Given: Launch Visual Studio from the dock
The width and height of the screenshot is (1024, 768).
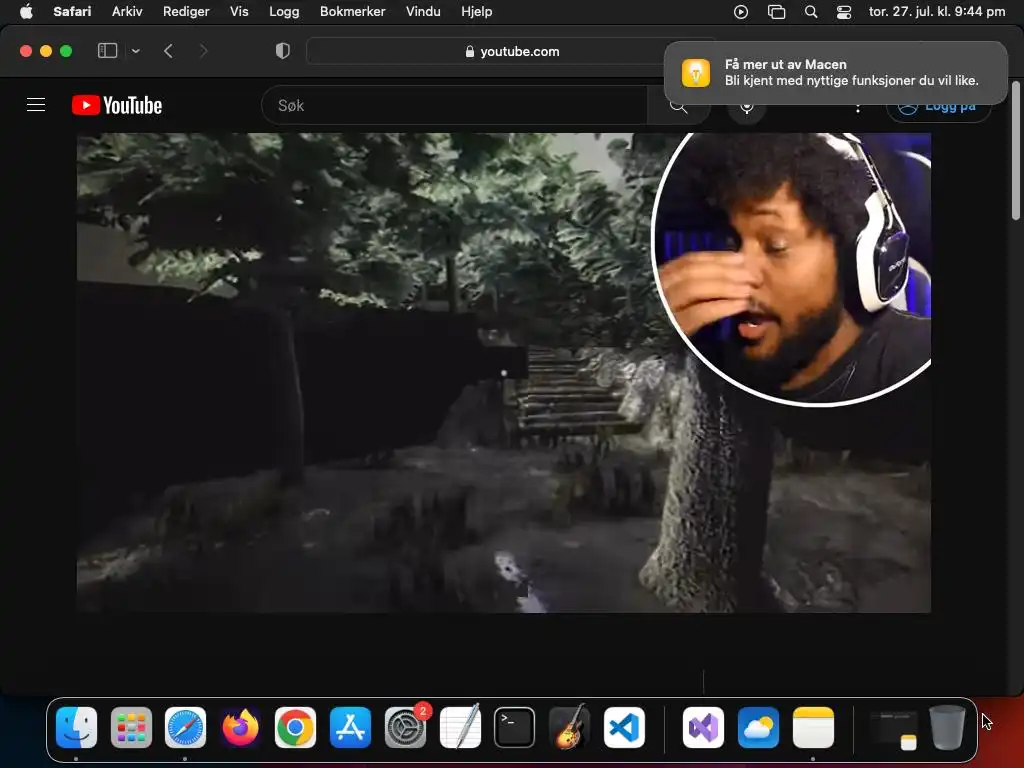Looking at the screenshot, I should 703,728.
